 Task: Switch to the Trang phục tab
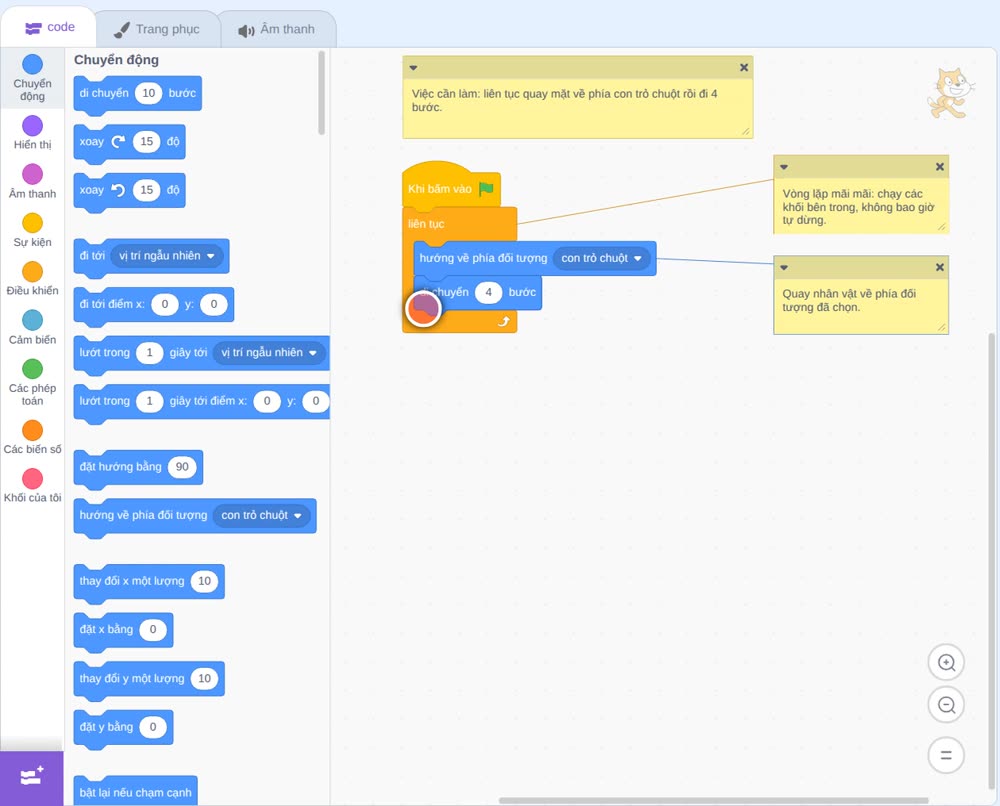point(158,29)
